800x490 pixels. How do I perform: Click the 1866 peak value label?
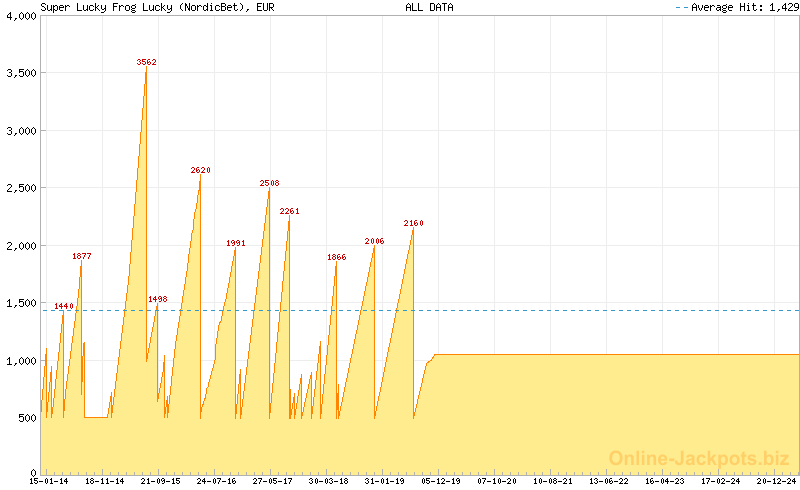coord(337,257)
